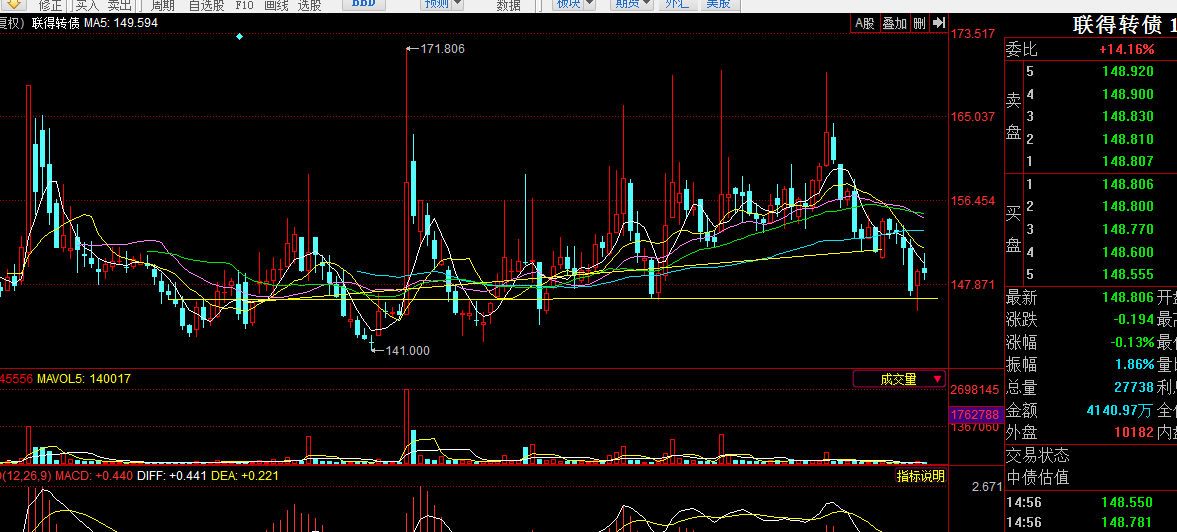Click the 141.000 low price marker
The width and height of the screenshot is (1177, 532).
click(407, 350)
